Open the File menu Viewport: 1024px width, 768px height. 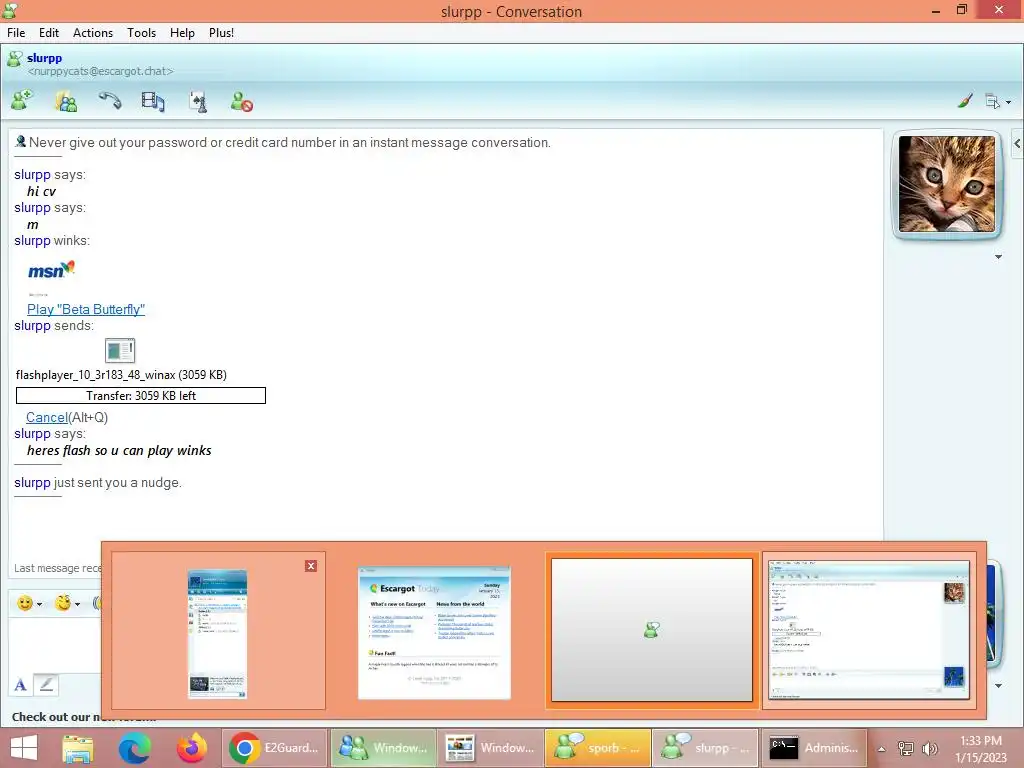tap(16, 33)
